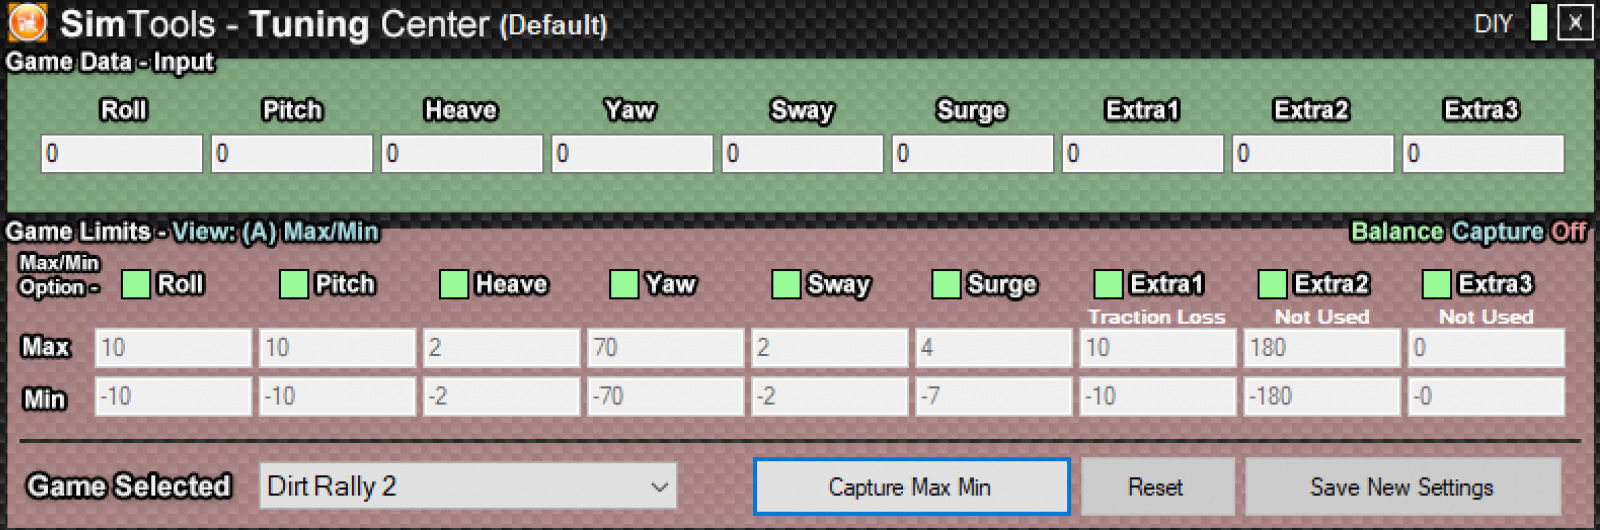
Task: Click the Yaw Max limit field
Action: tap(664, 348)
